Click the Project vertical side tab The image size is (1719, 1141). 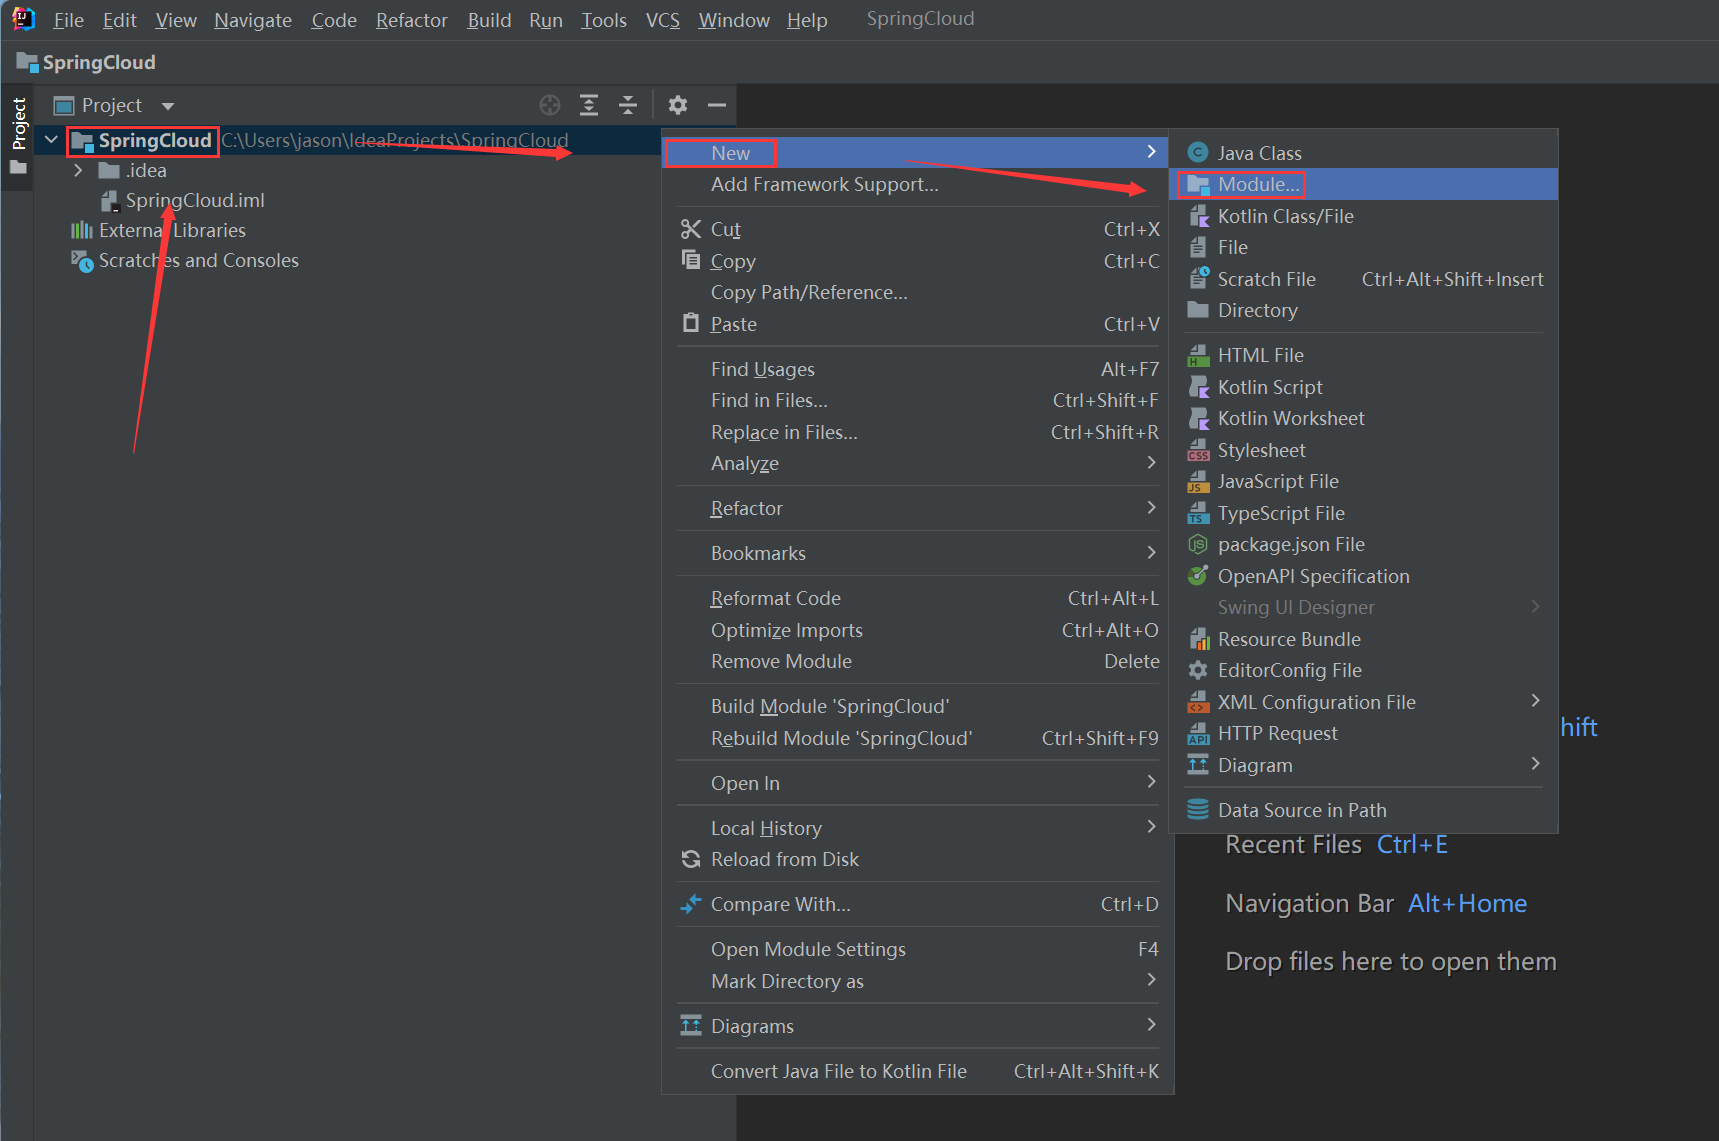18,124
